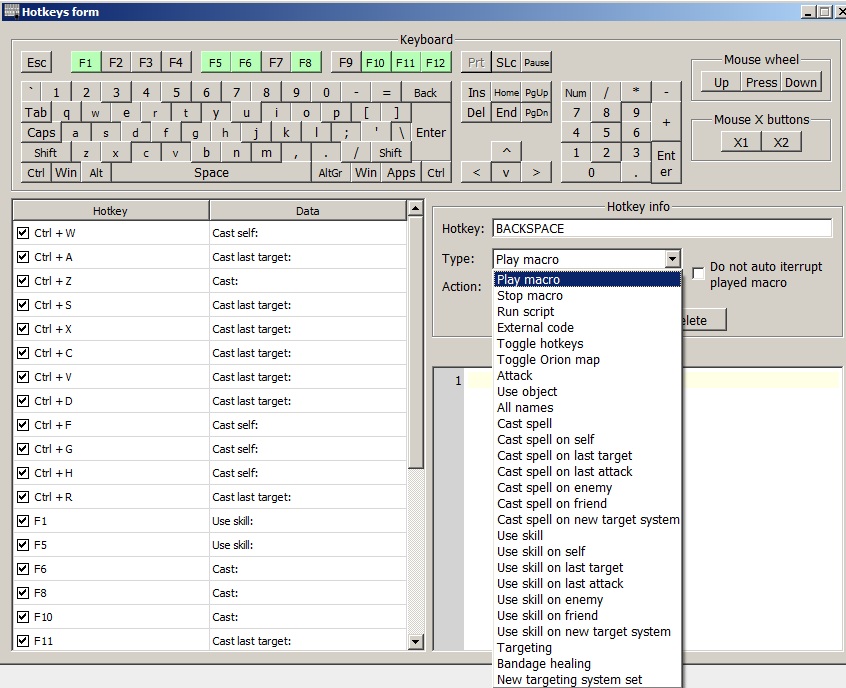Viewport: 846px width, 688px height.
Task: Click the X2 mouse button
Action: click(x=781, y=142)
